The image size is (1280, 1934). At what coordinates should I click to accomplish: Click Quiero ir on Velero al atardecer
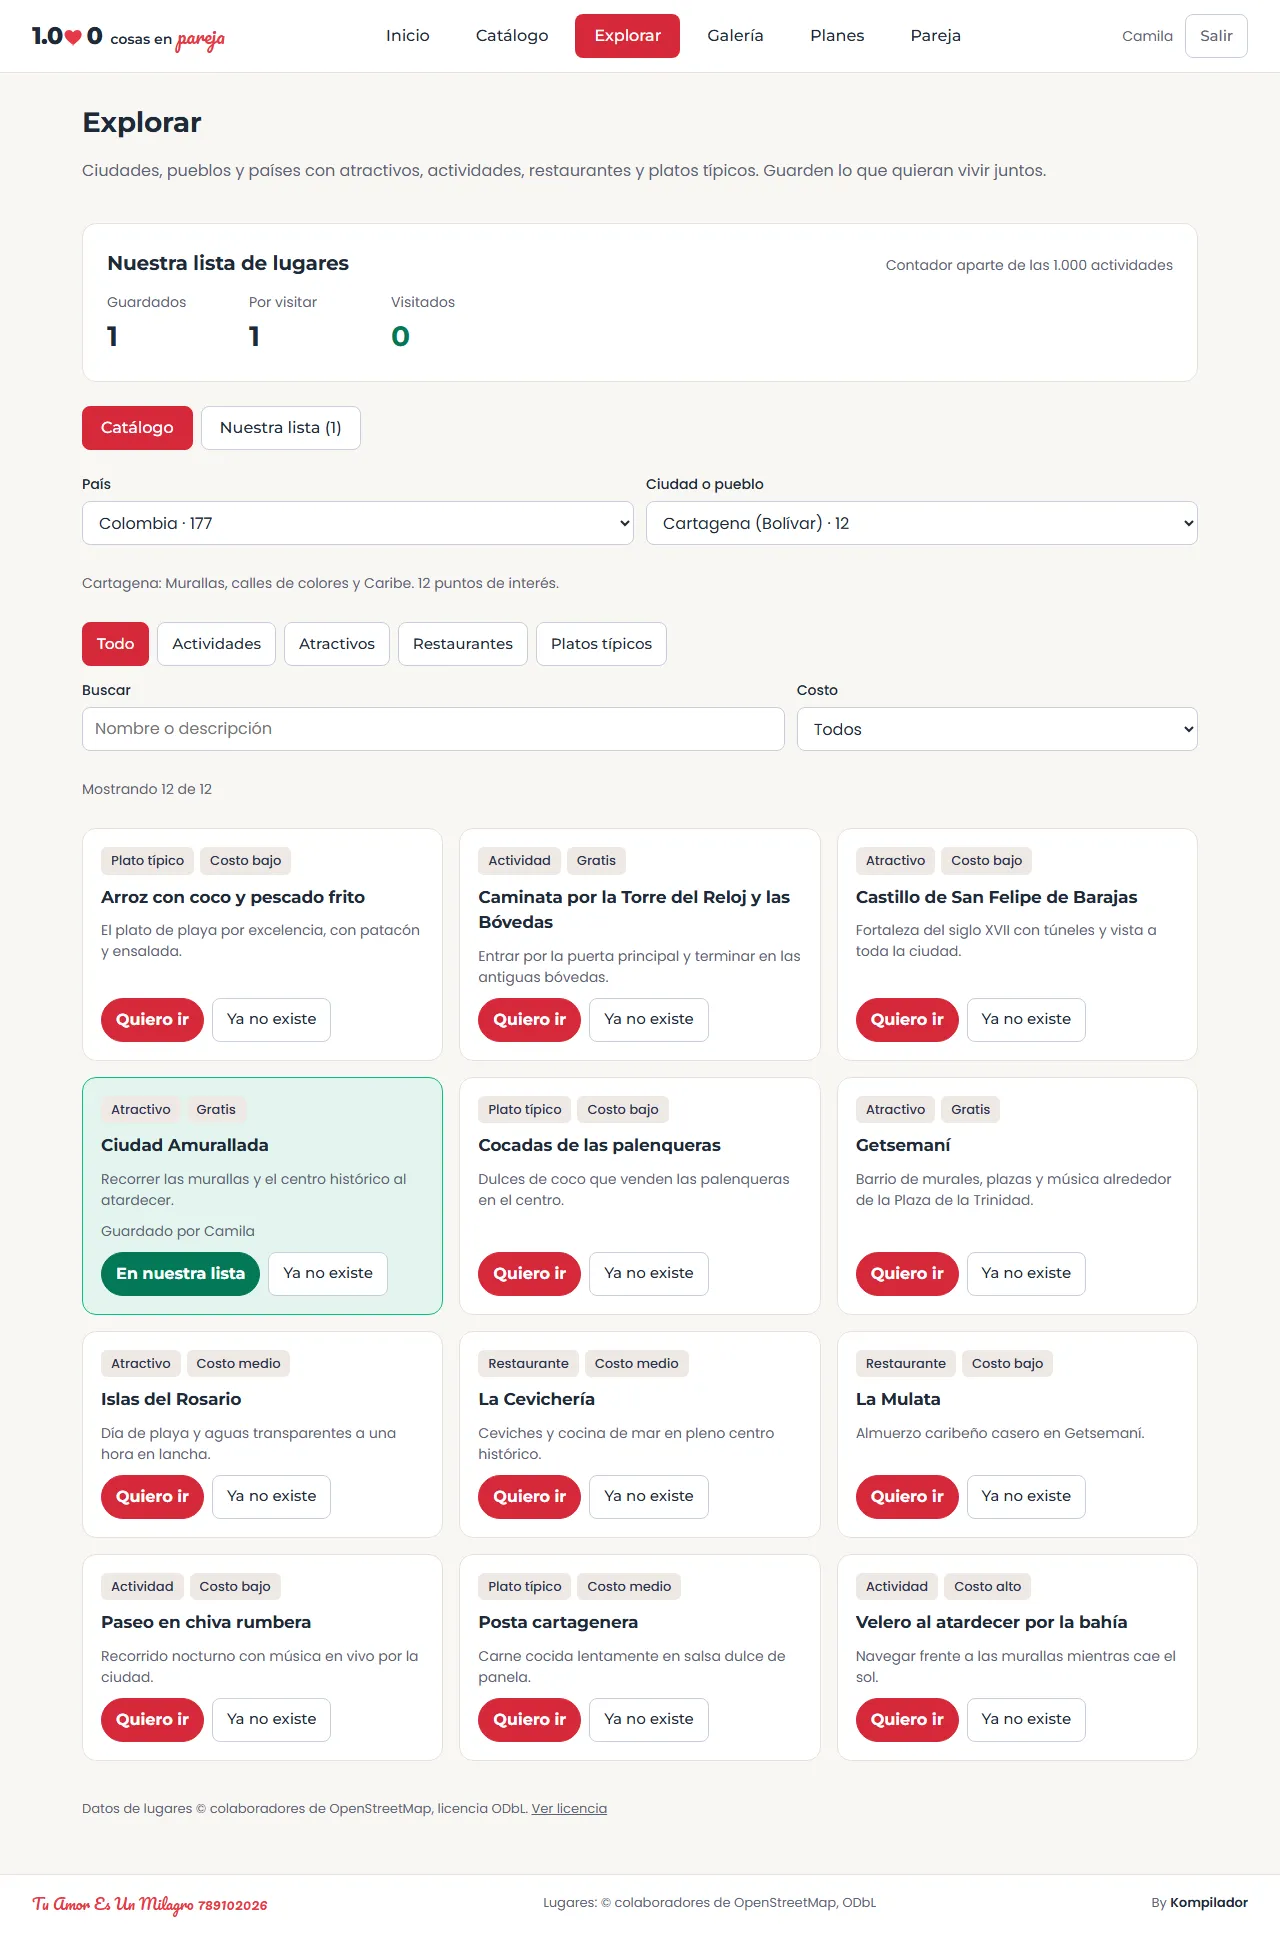(x=907, y=1720)
